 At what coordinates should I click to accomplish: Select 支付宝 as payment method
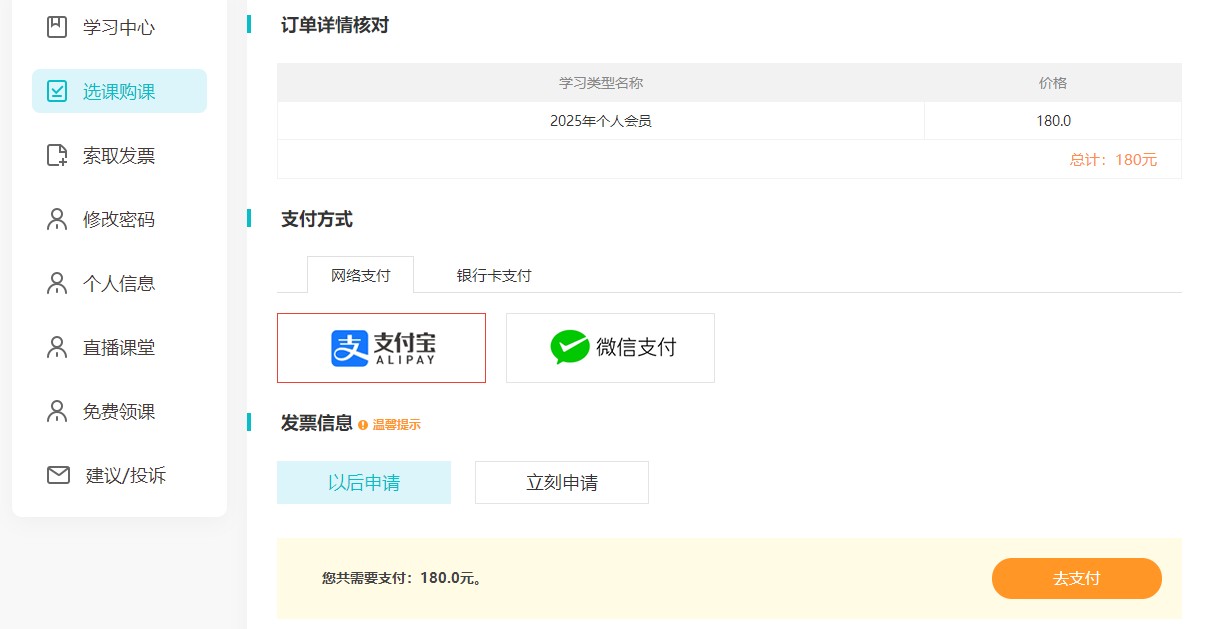381,347
